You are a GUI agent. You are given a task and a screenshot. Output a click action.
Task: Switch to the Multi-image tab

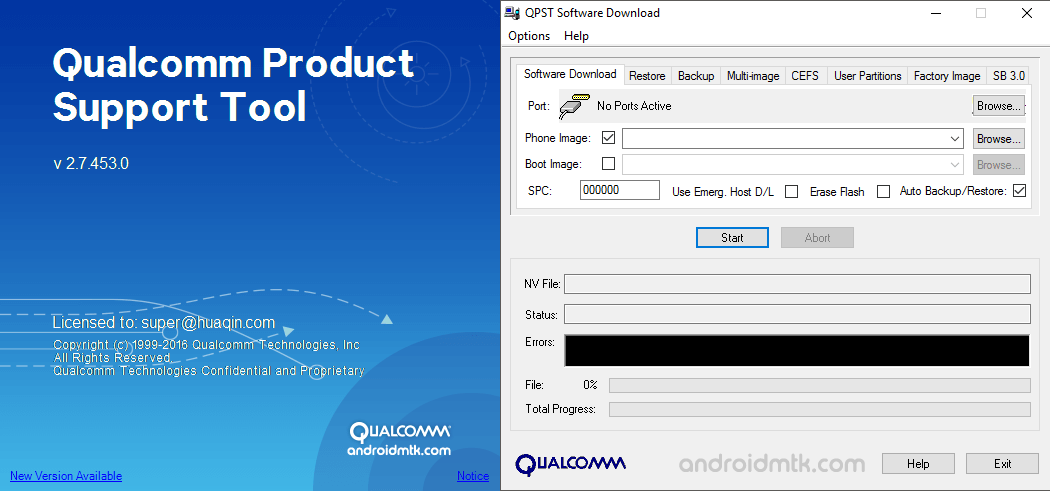pyautogui.click(x=752, y=76)
